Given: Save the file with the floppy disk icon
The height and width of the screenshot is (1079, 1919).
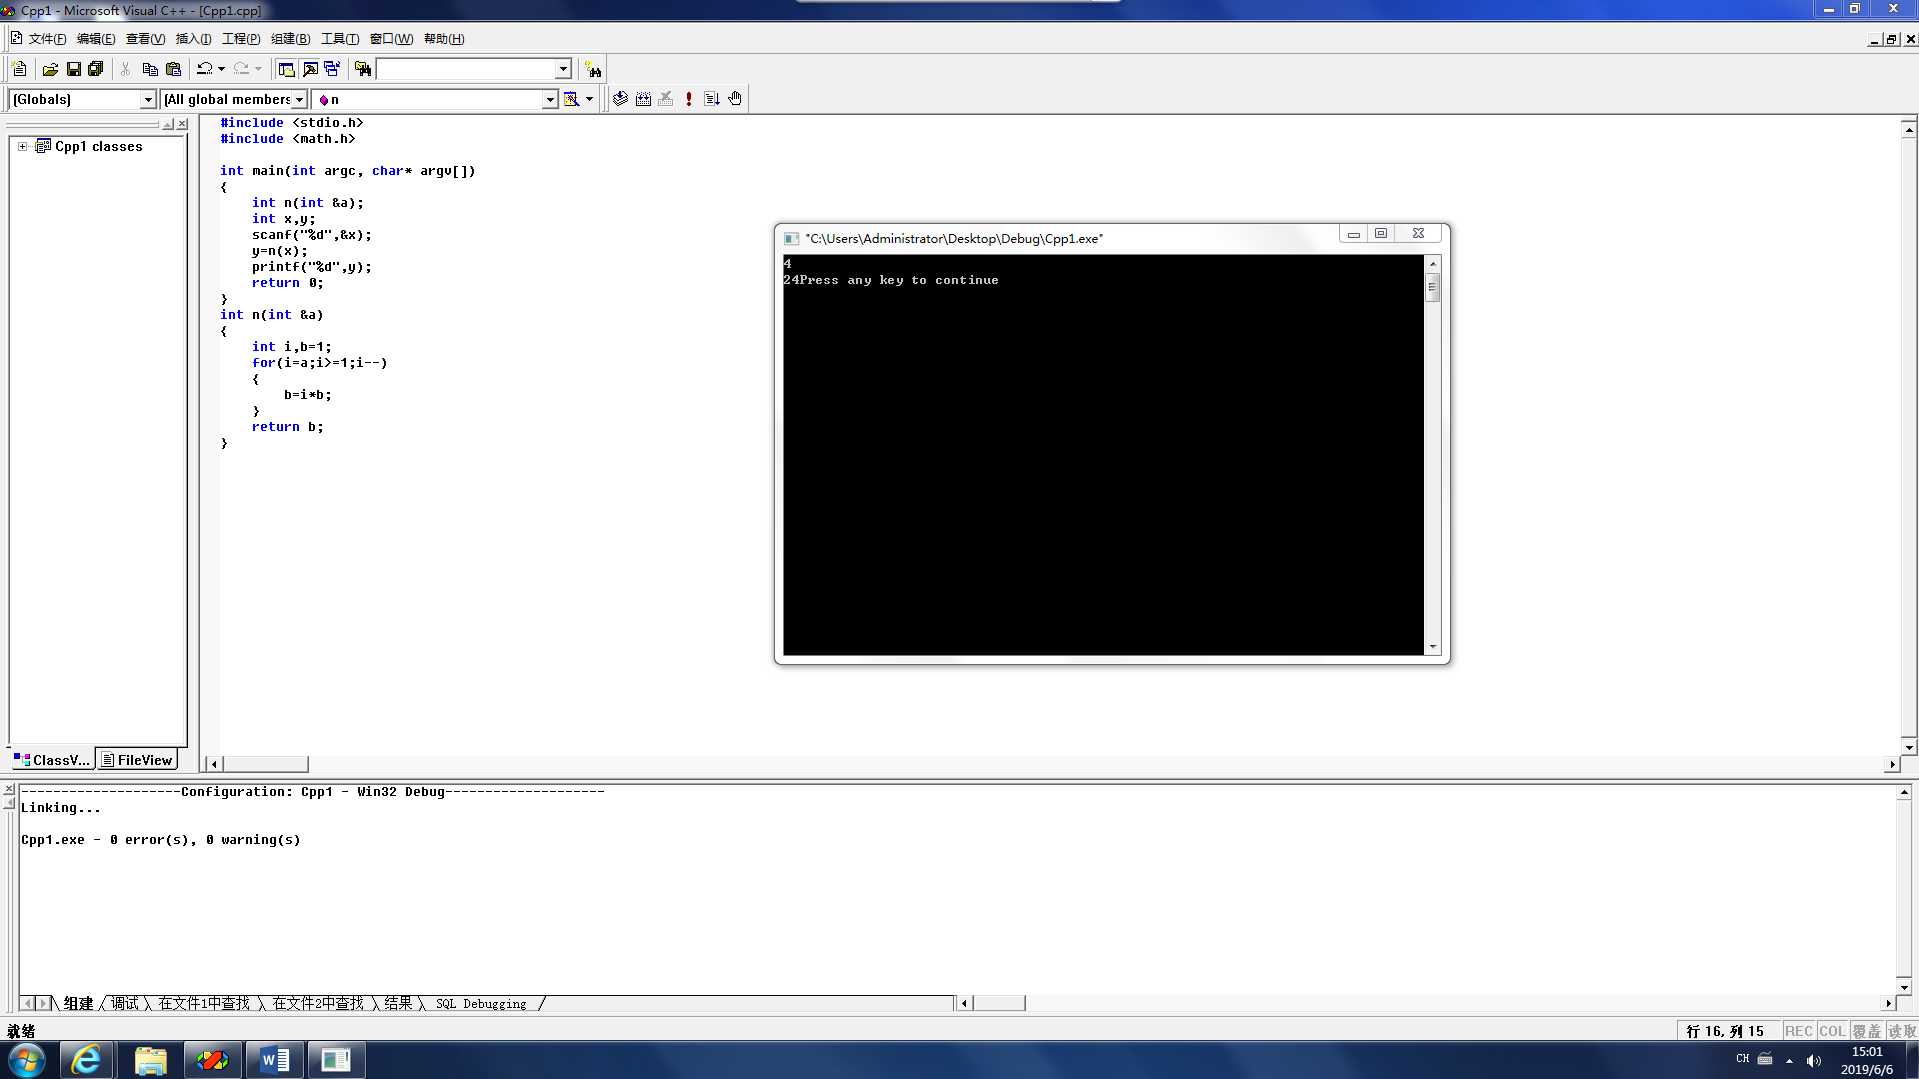Looking at the screenshot, I should [x=73, y=69].
